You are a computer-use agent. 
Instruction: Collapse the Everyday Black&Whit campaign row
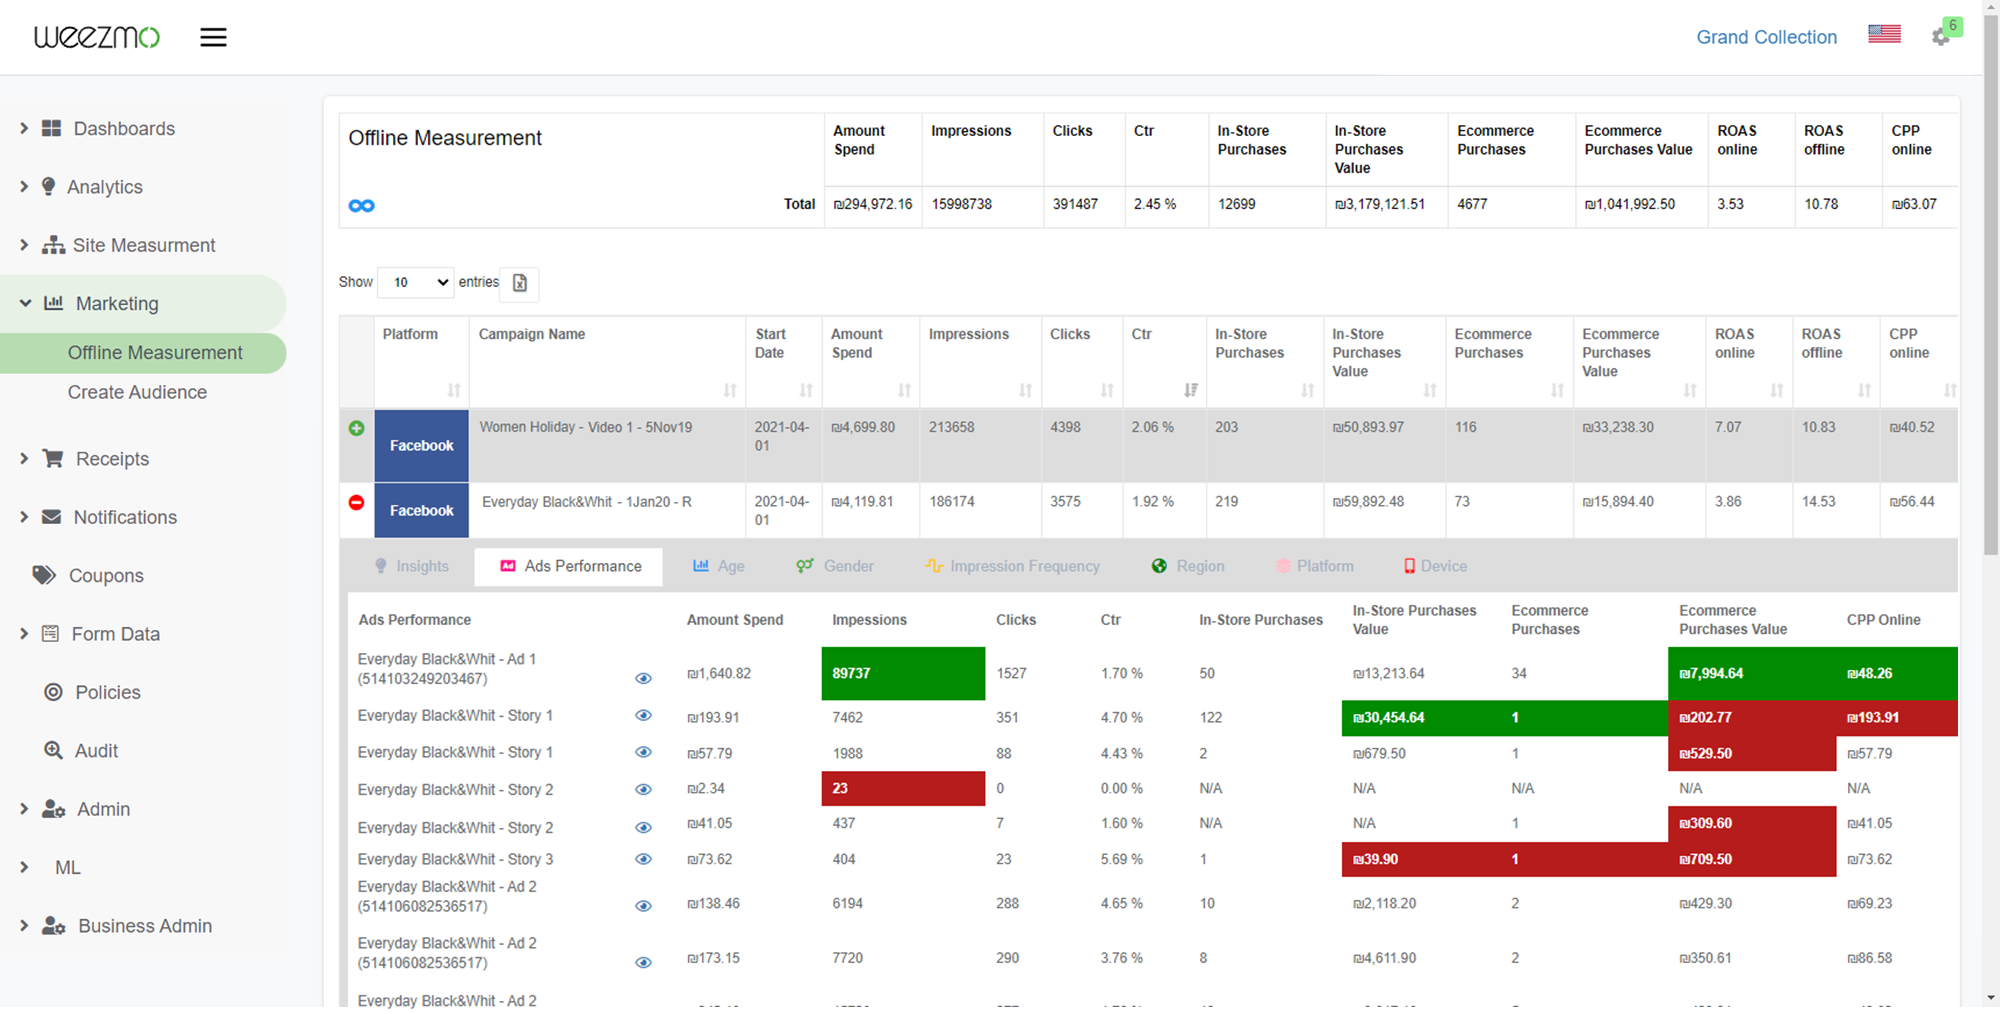point(356,502)
